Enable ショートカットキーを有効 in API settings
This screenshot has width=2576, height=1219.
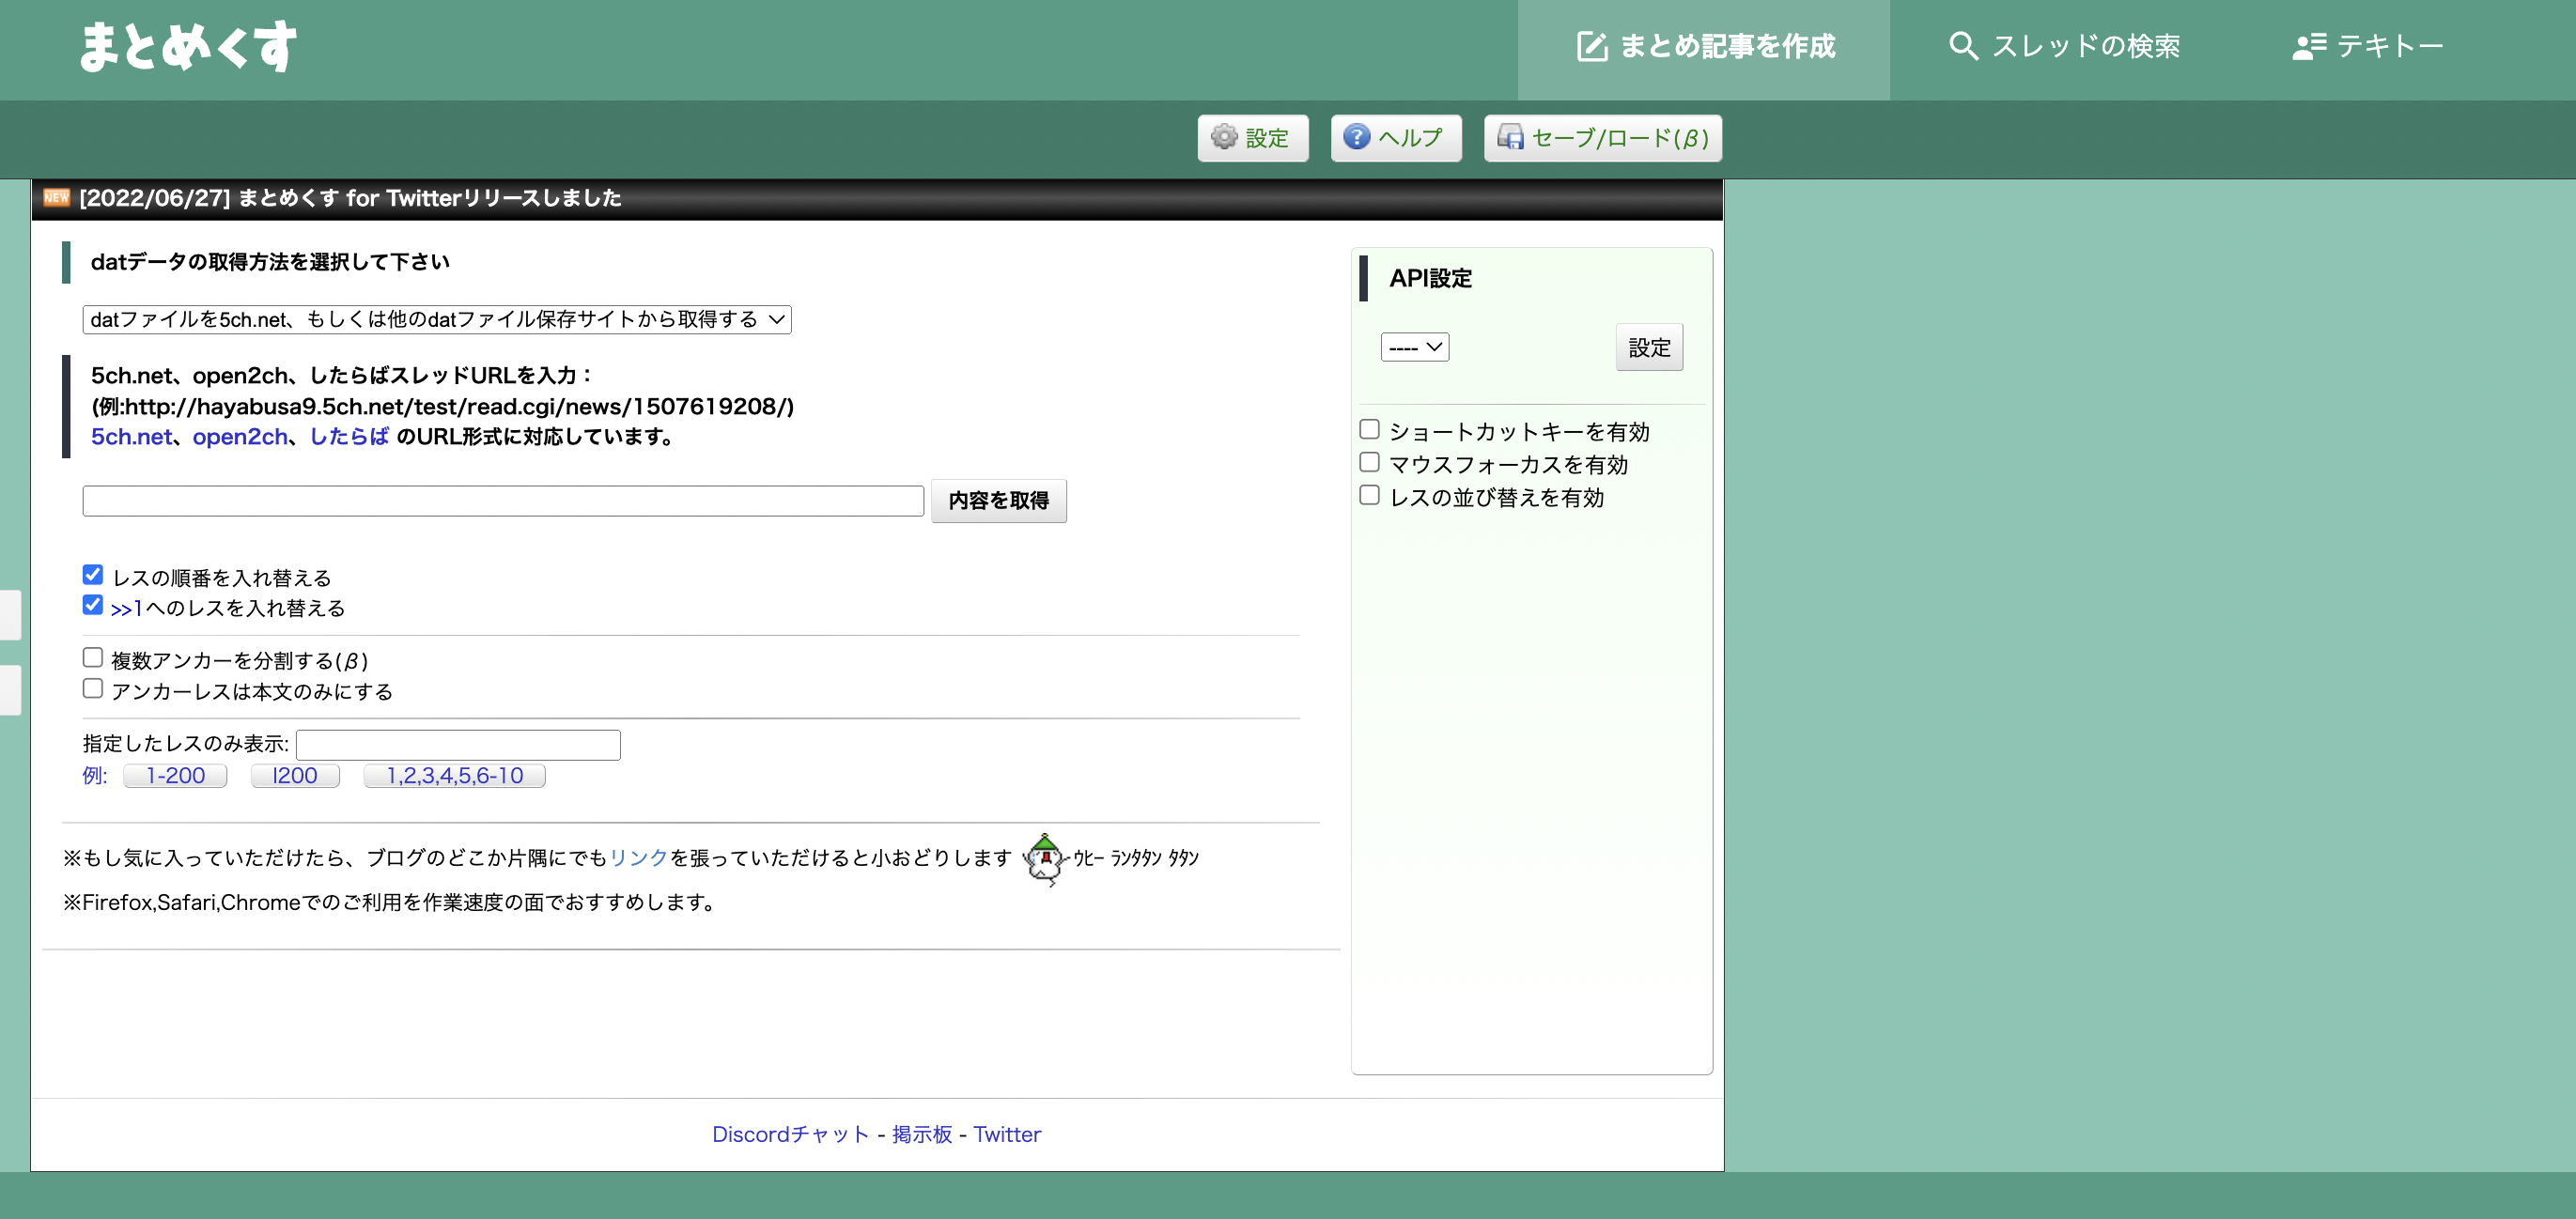coord(1369,429)
